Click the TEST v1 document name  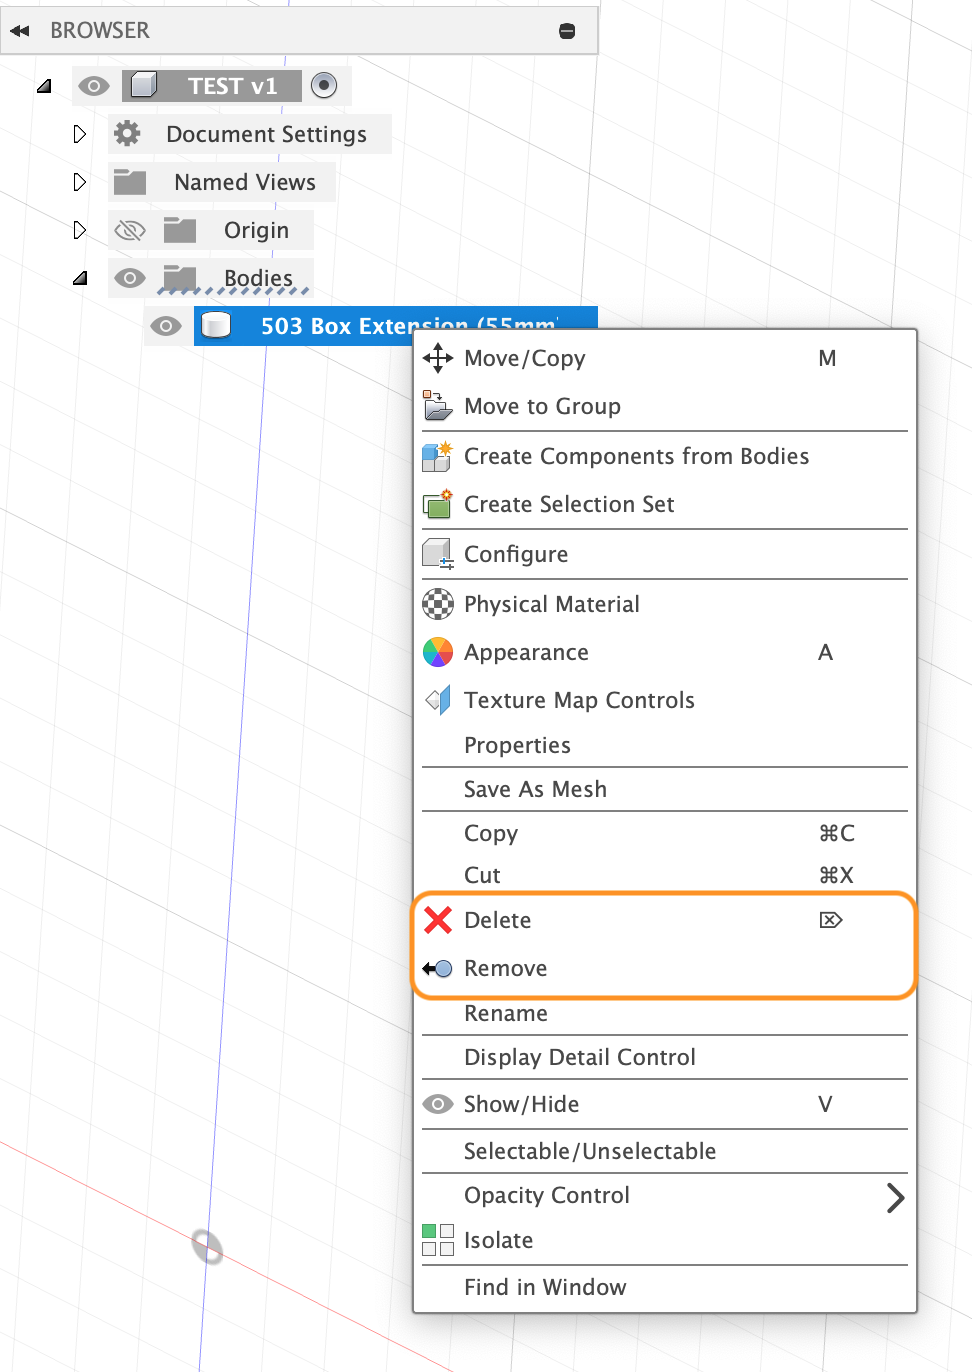coord(232,86)
